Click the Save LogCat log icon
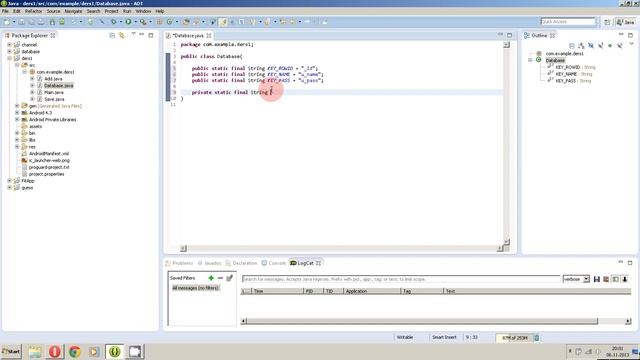Screen dimensions: 640x360 (x=597, y=279)
